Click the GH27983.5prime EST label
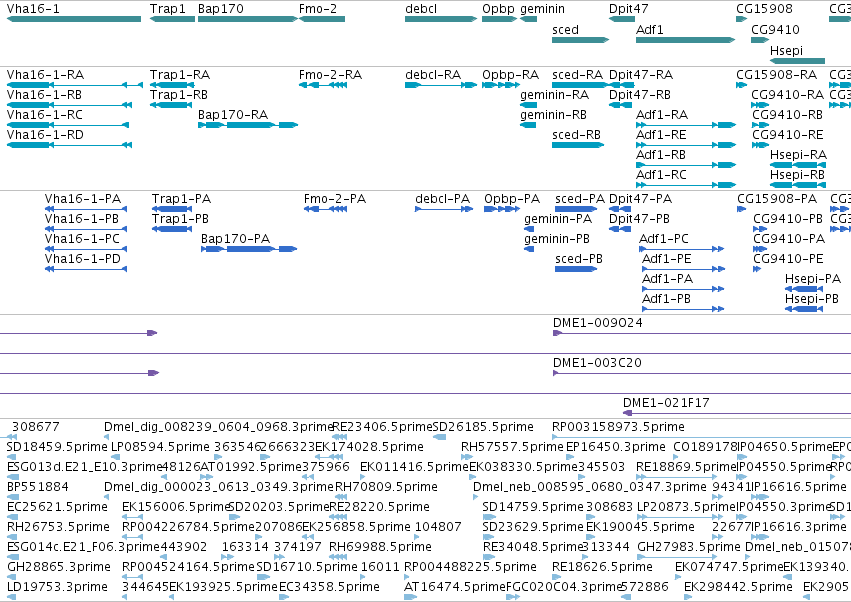 688,547
